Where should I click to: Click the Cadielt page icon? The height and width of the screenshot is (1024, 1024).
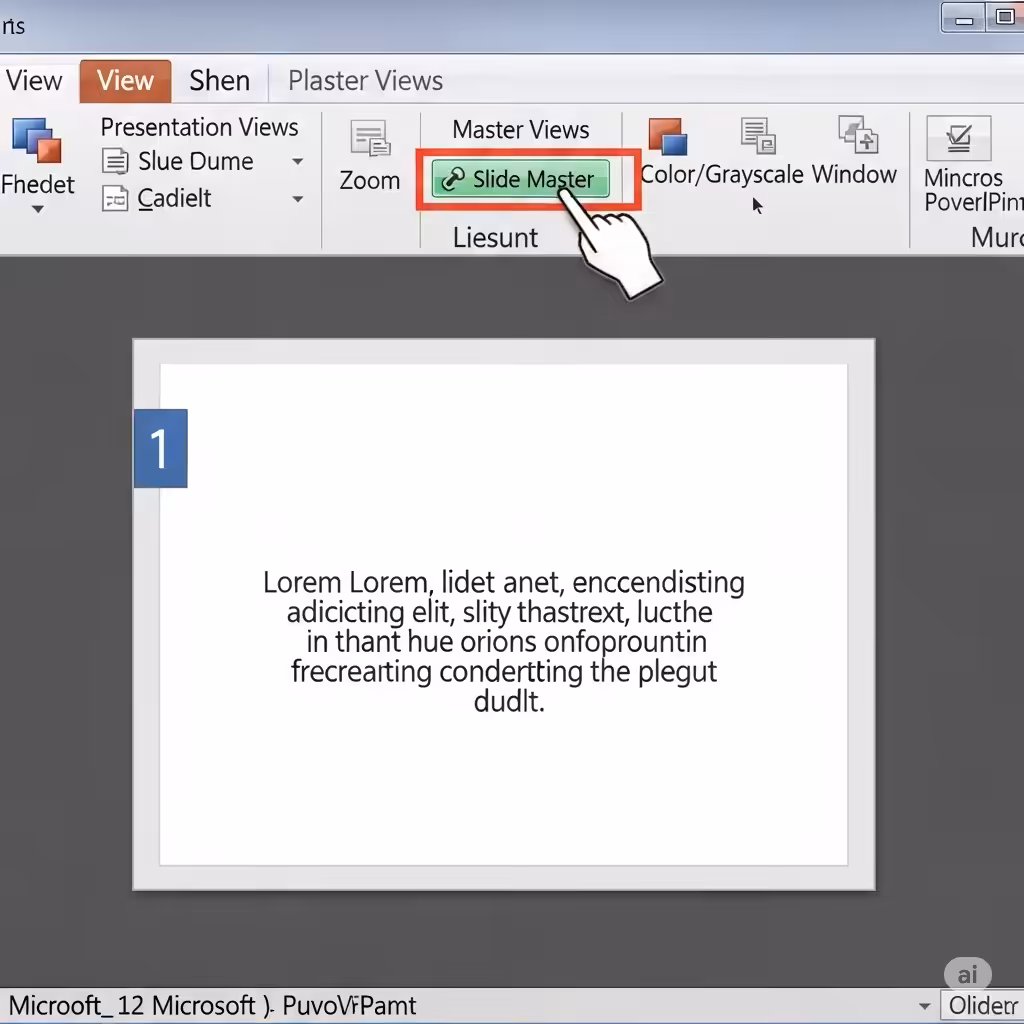116,199
